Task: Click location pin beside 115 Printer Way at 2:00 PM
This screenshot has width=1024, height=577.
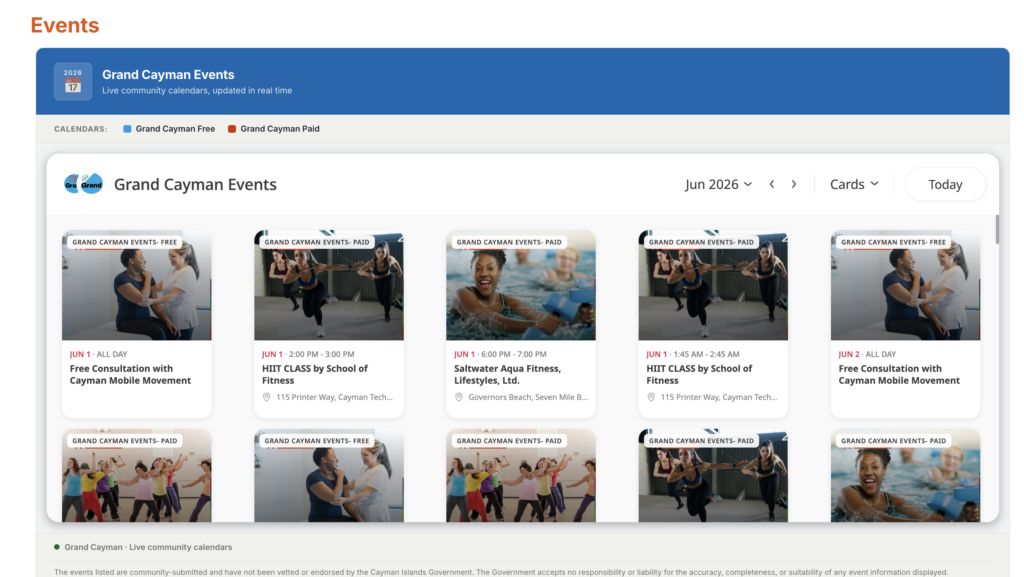Action: 266,397
